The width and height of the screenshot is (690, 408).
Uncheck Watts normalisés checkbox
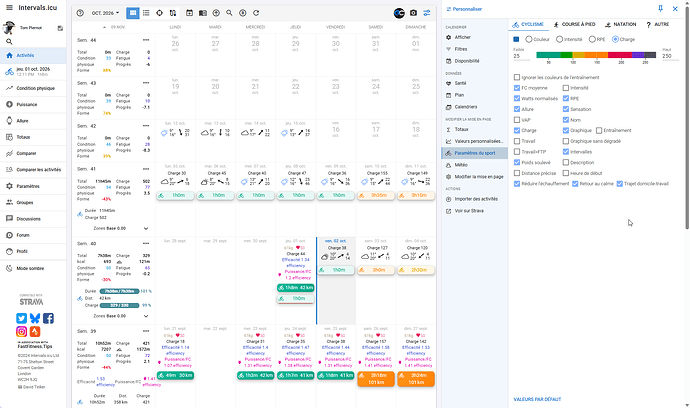tap(517, 98)
